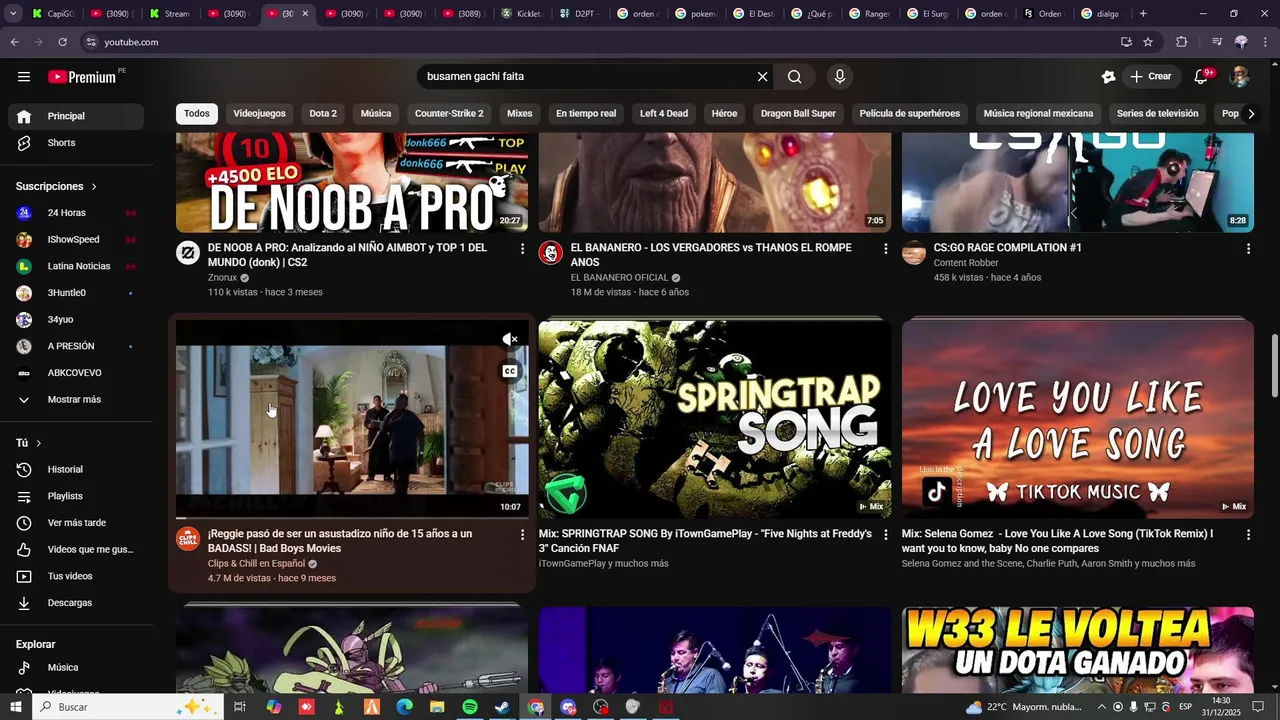Open the account avatar menu
Screen dimensions: 1280x720
click(1240, 77)
